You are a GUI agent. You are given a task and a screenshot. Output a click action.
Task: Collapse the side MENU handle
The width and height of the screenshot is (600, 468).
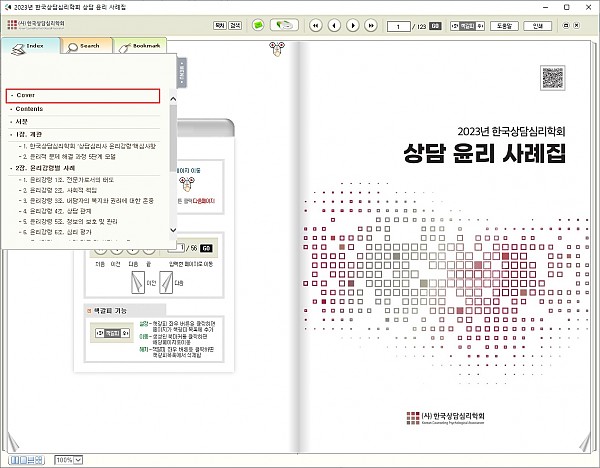182,72
